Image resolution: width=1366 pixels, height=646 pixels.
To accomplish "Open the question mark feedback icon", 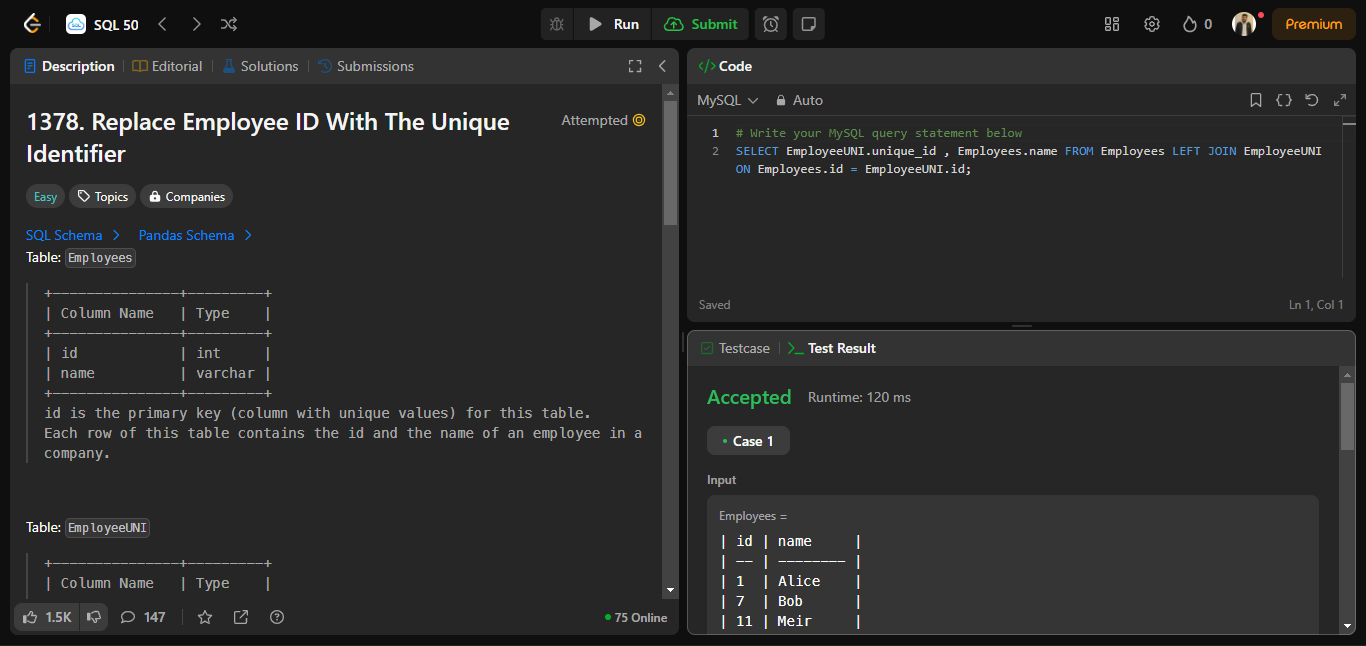I will 277,617.
